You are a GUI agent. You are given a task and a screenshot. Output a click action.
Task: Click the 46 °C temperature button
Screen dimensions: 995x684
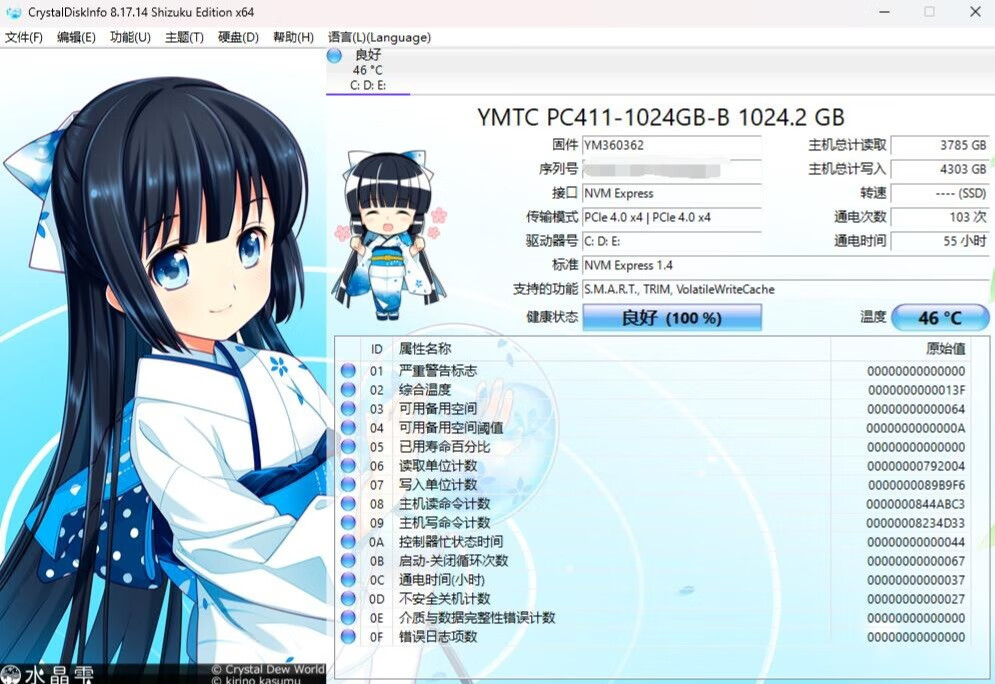point(939,318)
